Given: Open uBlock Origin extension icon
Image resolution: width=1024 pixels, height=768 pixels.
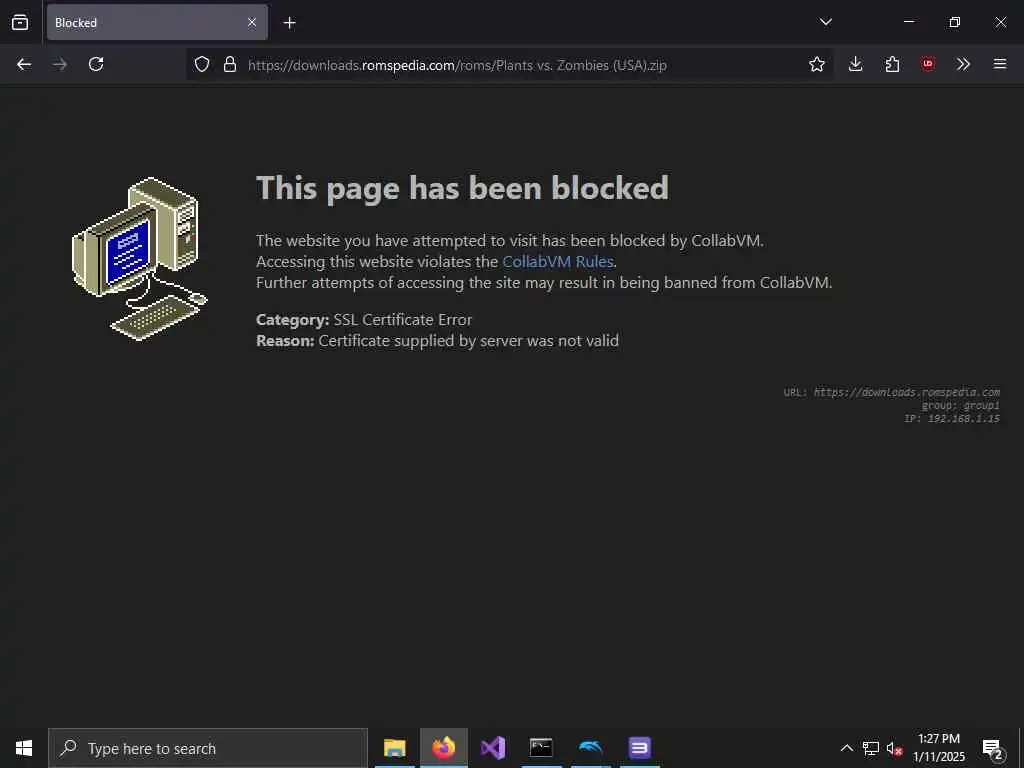Looking at the screenshot, I should point(928,64).
